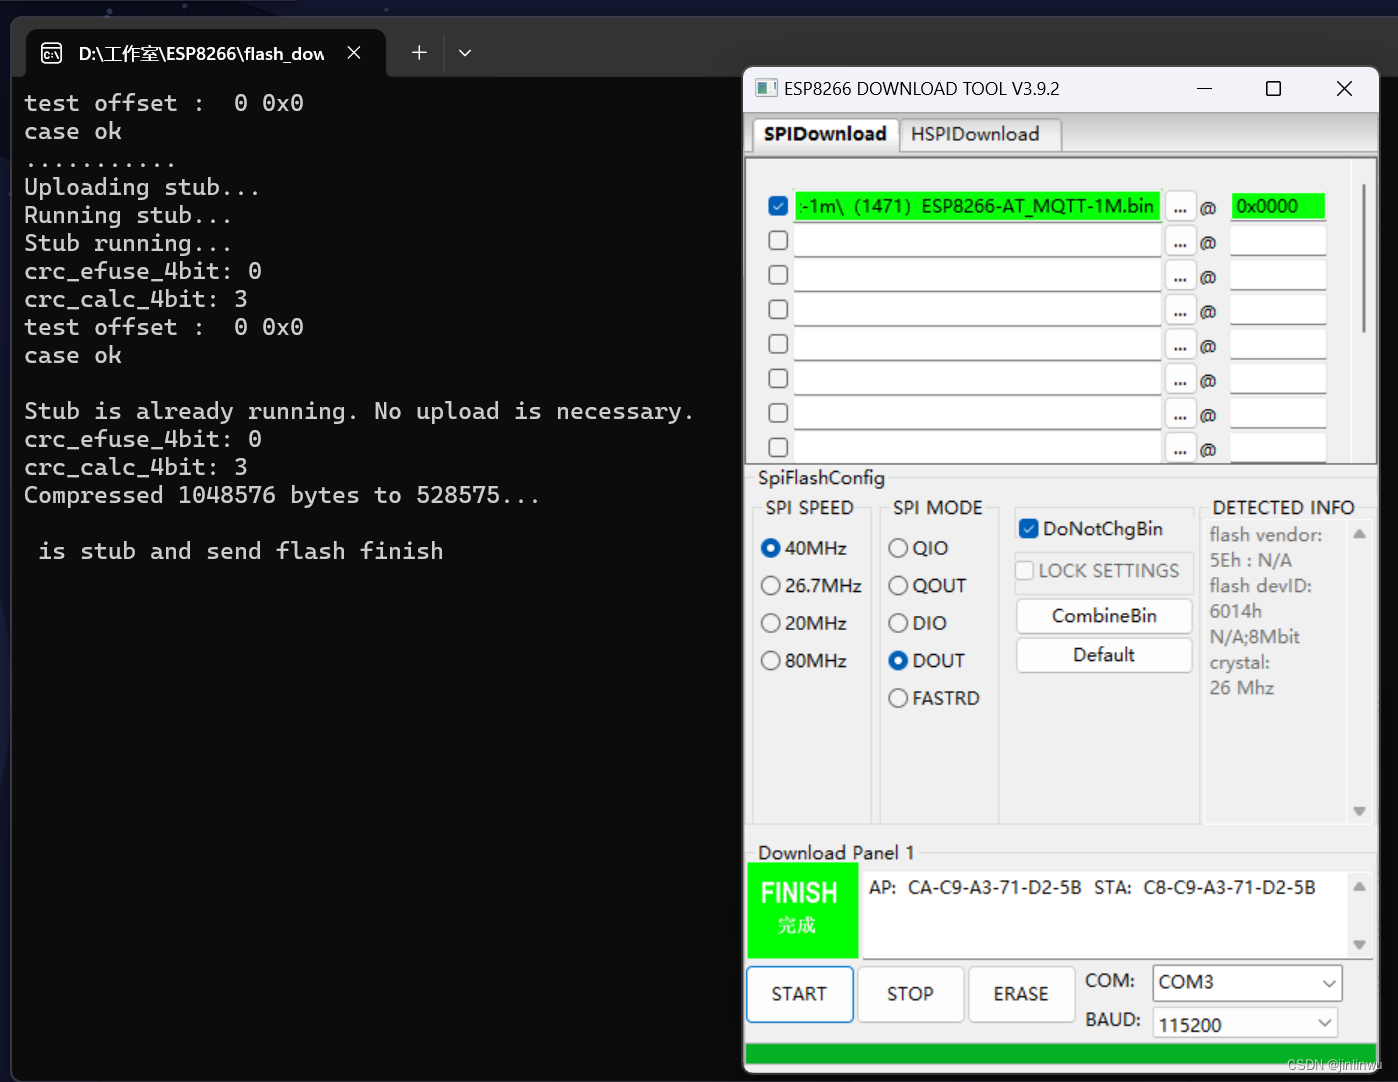Select the SPIDownload tab
1398x1082 pixels.
point(823,133)
